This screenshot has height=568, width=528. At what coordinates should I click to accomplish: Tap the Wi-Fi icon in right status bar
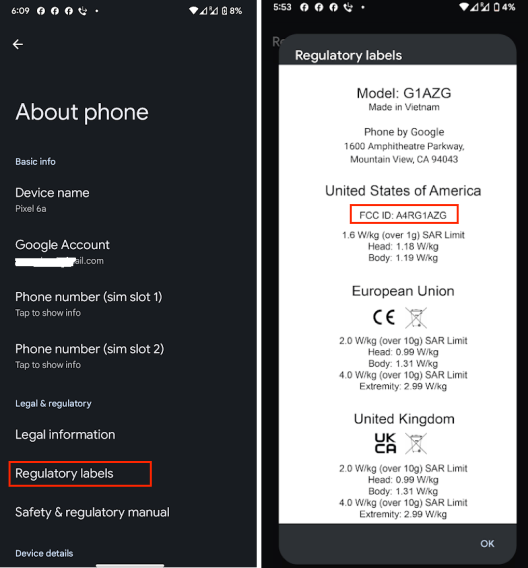tap(464, 7)
